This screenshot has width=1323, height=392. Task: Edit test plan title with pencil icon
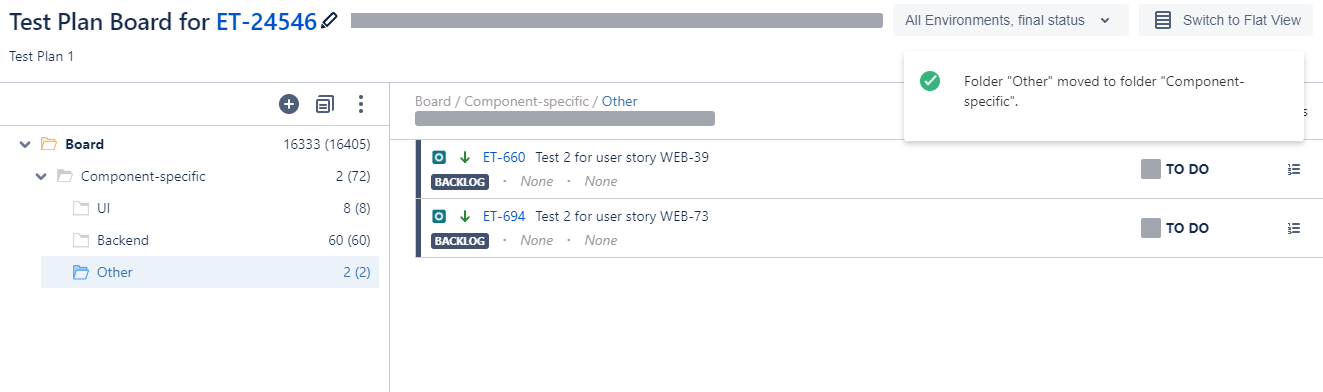[330, 21]
